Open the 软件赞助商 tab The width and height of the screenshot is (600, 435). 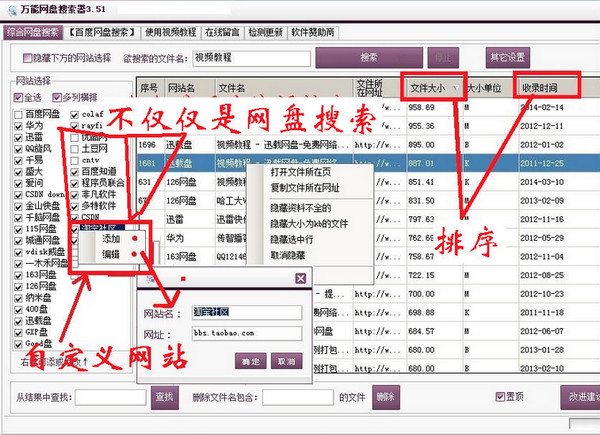pos(313,33)
